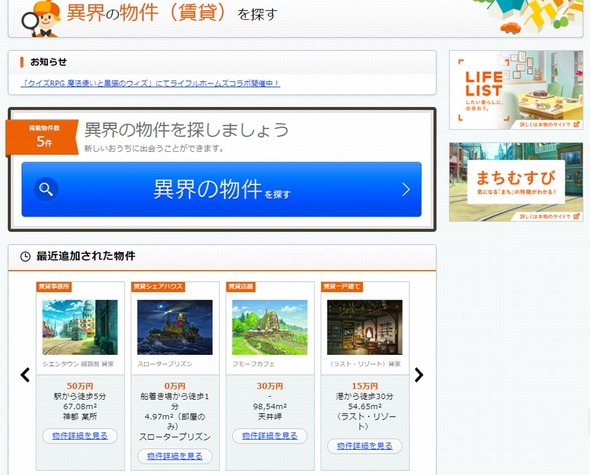
Task: Click the 50万円 price text
Action: (x=80, y=386)
